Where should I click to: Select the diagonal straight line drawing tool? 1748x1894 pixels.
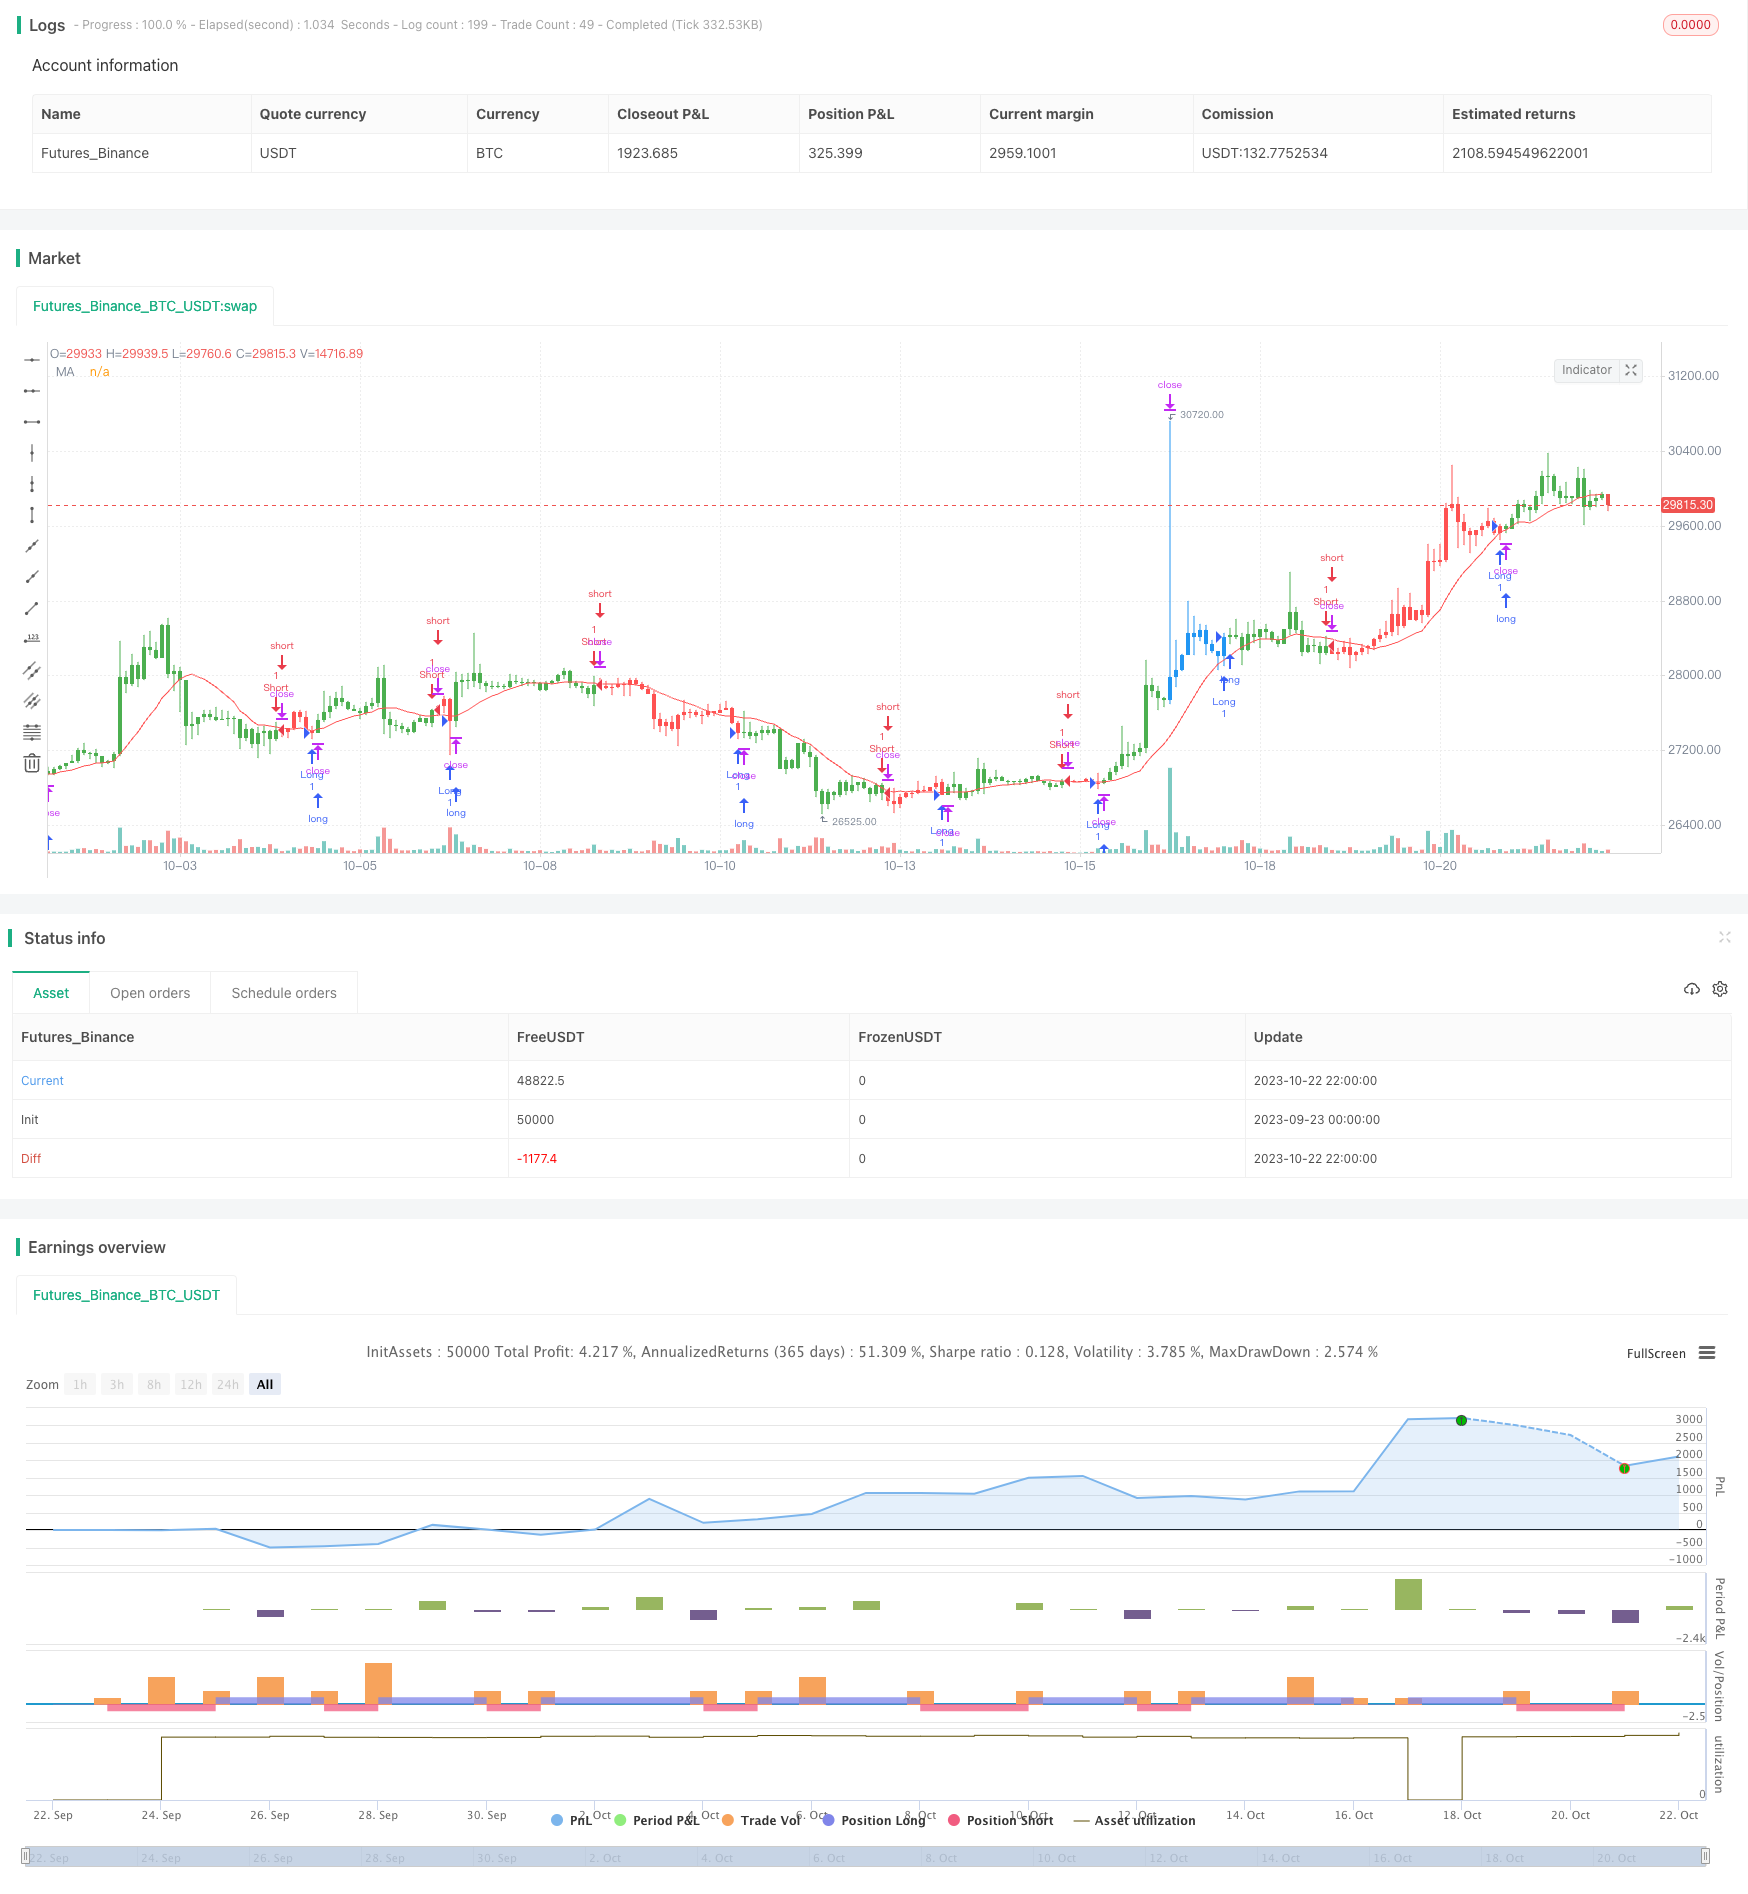[32, 546]
